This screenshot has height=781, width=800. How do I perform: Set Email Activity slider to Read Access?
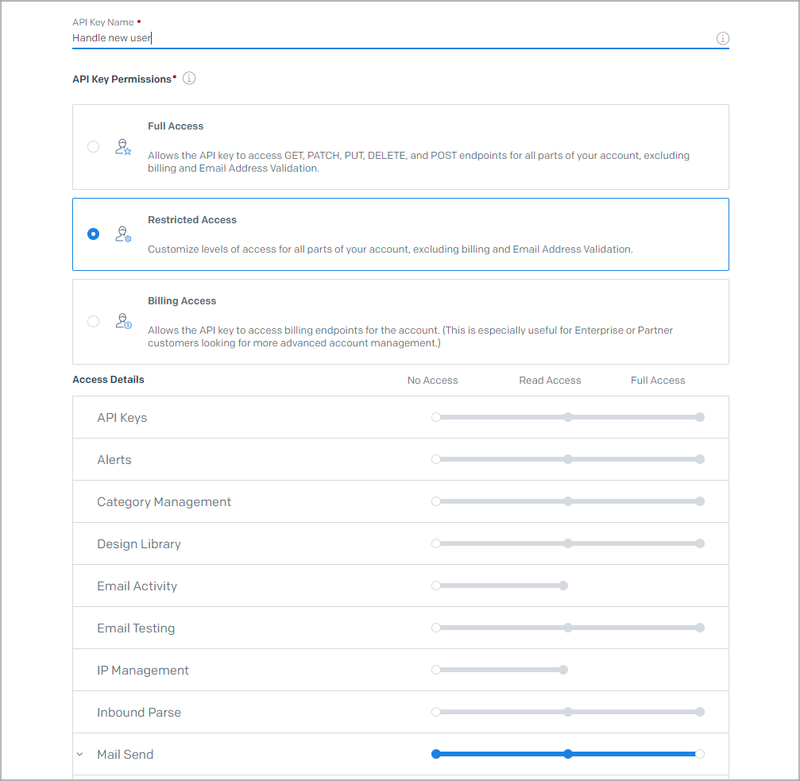click(563, 586)
